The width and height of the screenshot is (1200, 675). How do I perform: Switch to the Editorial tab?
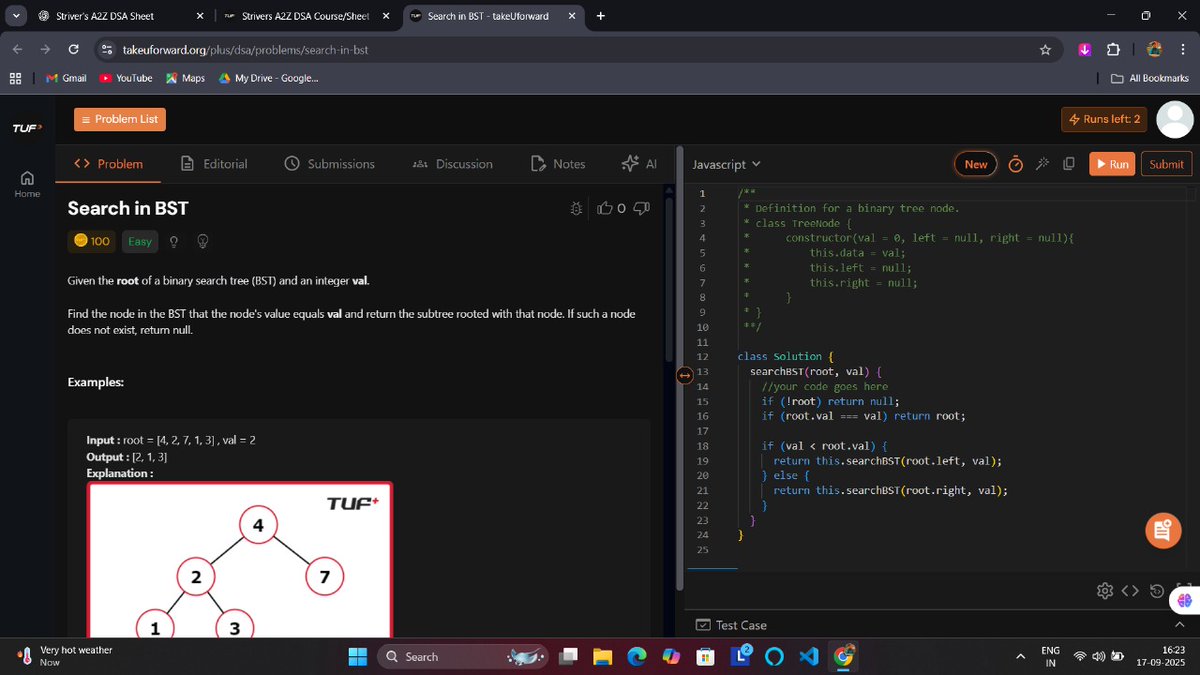click(x=214, y=164)
